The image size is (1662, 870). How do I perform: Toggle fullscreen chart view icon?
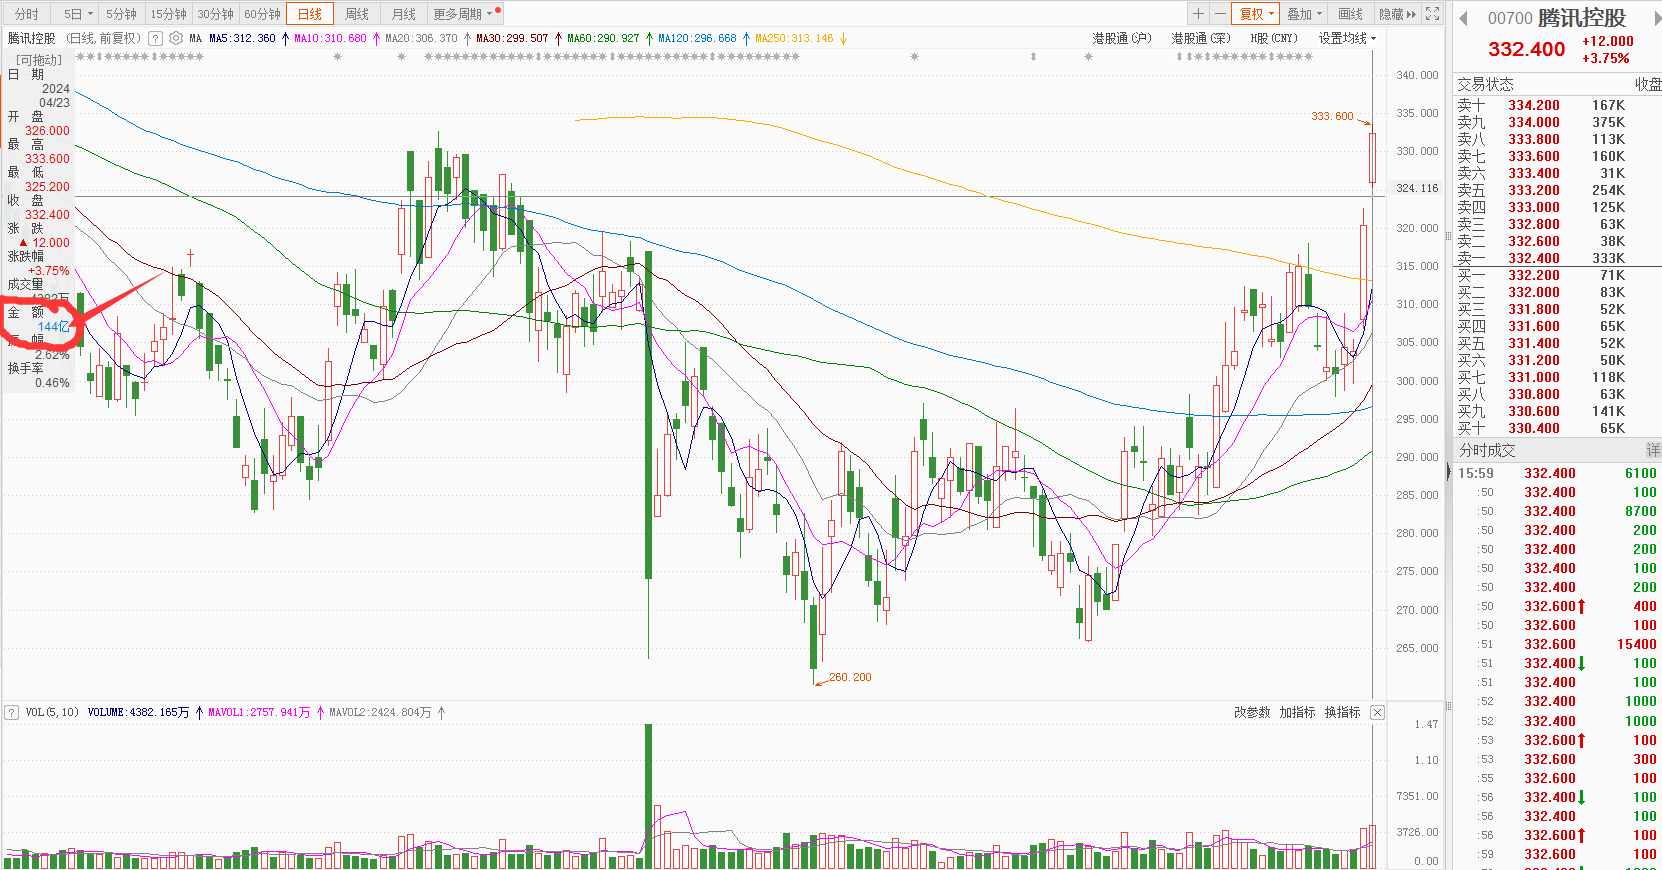pyautogui.click(x=1433, y=13)
